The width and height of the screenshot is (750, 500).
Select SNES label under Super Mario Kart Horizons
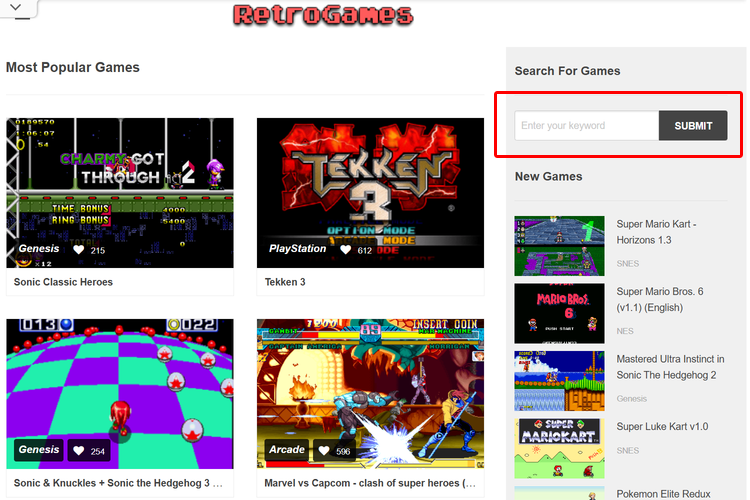pos(628,264)
